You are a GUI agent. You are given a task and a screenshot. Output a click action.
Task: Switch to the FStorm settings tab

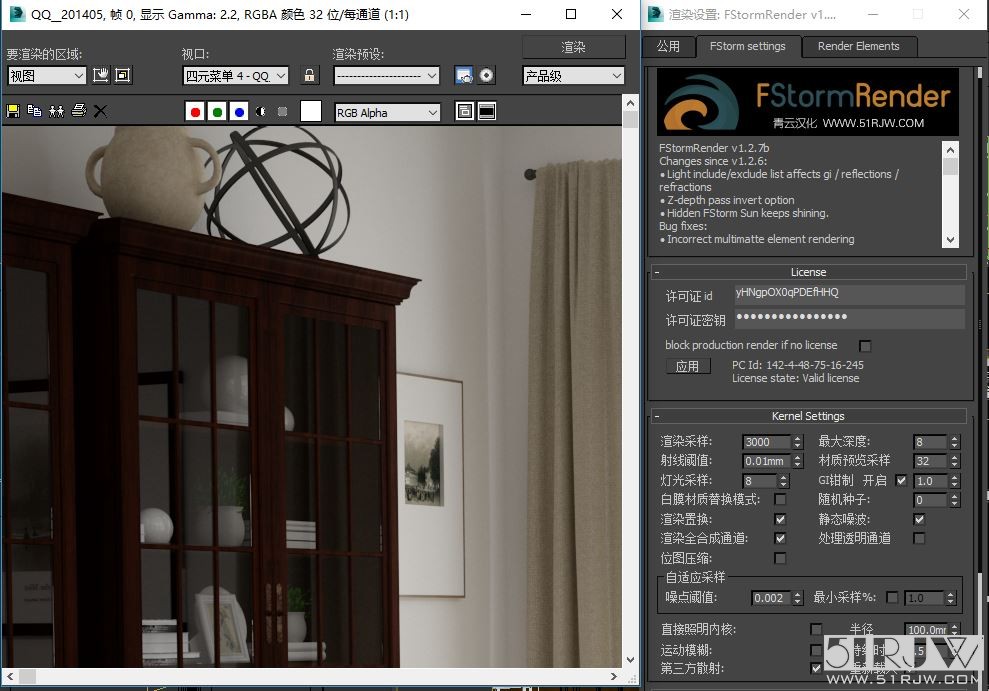(747, 46)
